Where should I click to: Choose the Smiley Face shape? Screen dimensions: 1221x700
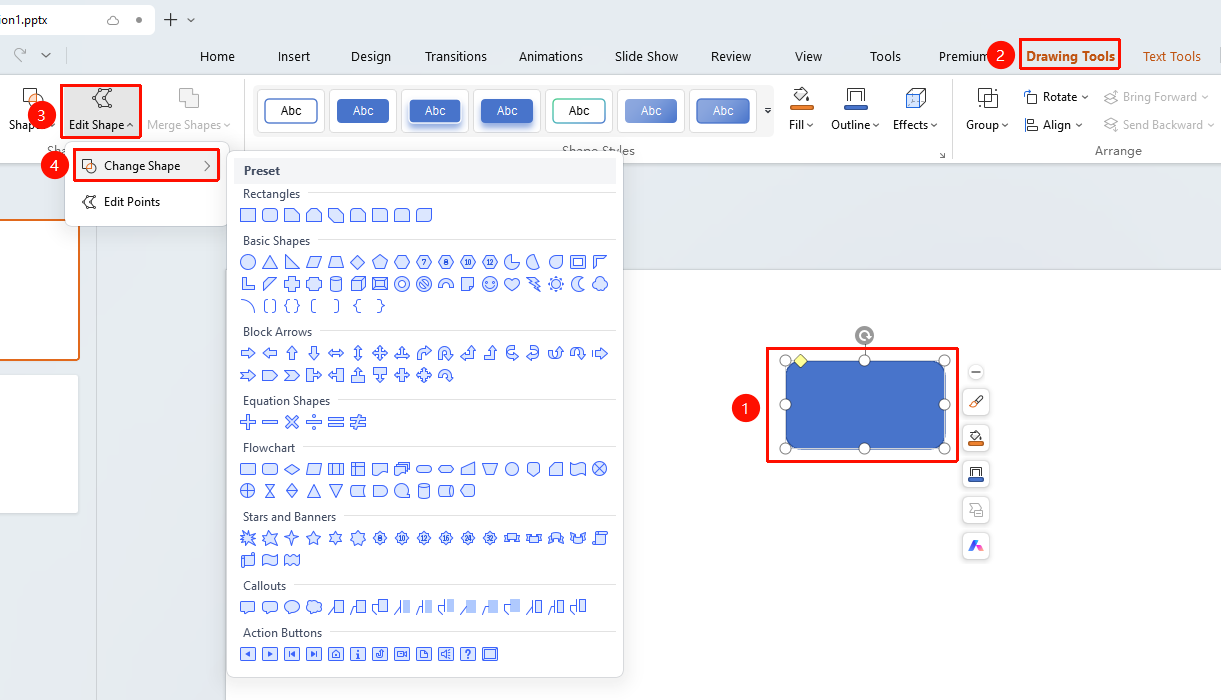[x=490, y=284]
